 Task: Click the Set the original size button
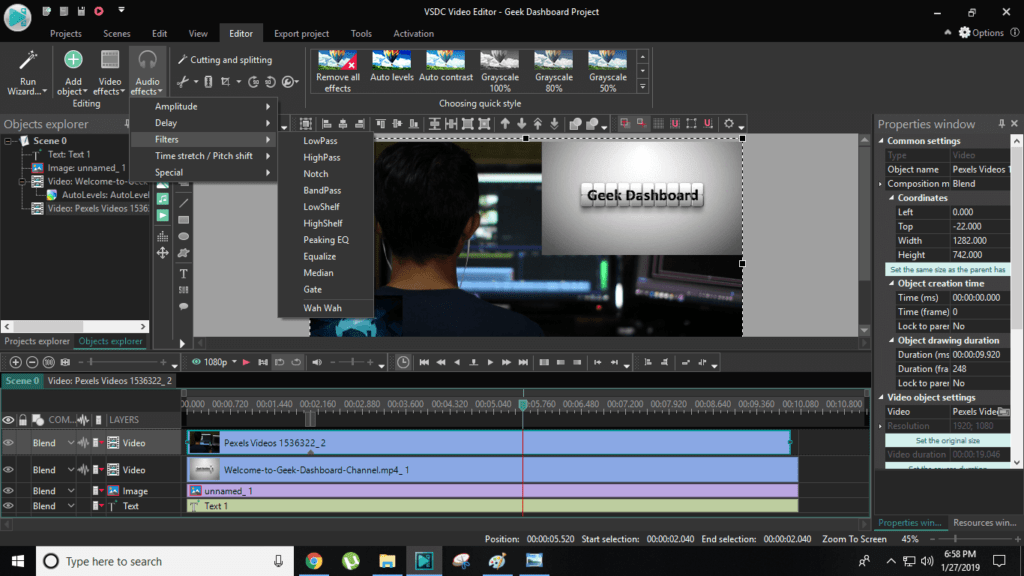pyautogui.click(x=948, y=440)
